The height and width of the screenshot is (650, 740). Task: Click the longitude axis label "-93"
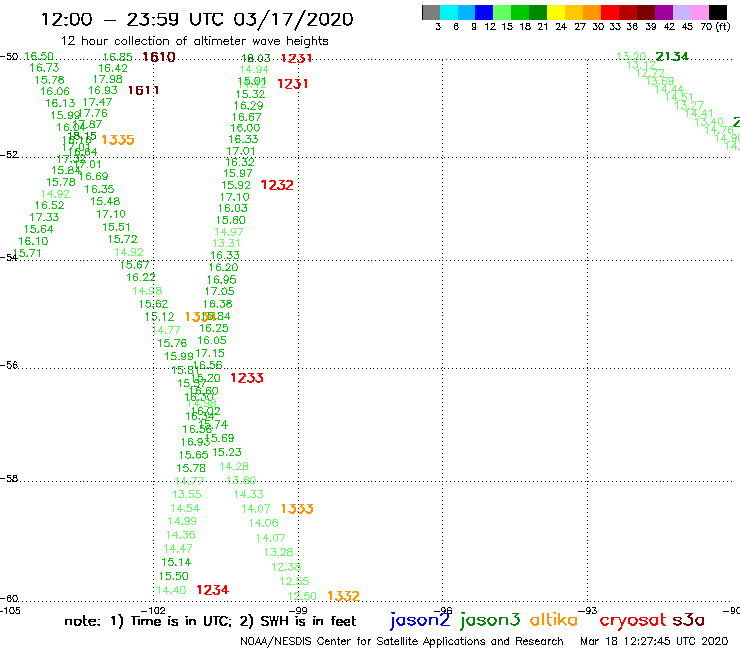pyautogui.click(x=588, y=610)
